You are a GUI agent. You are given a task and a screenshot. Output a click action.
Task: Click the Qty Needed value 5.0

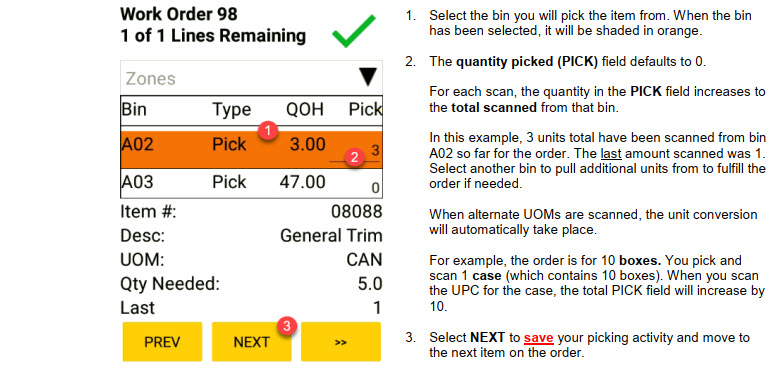pyautogui.click(x=370, y=284)
